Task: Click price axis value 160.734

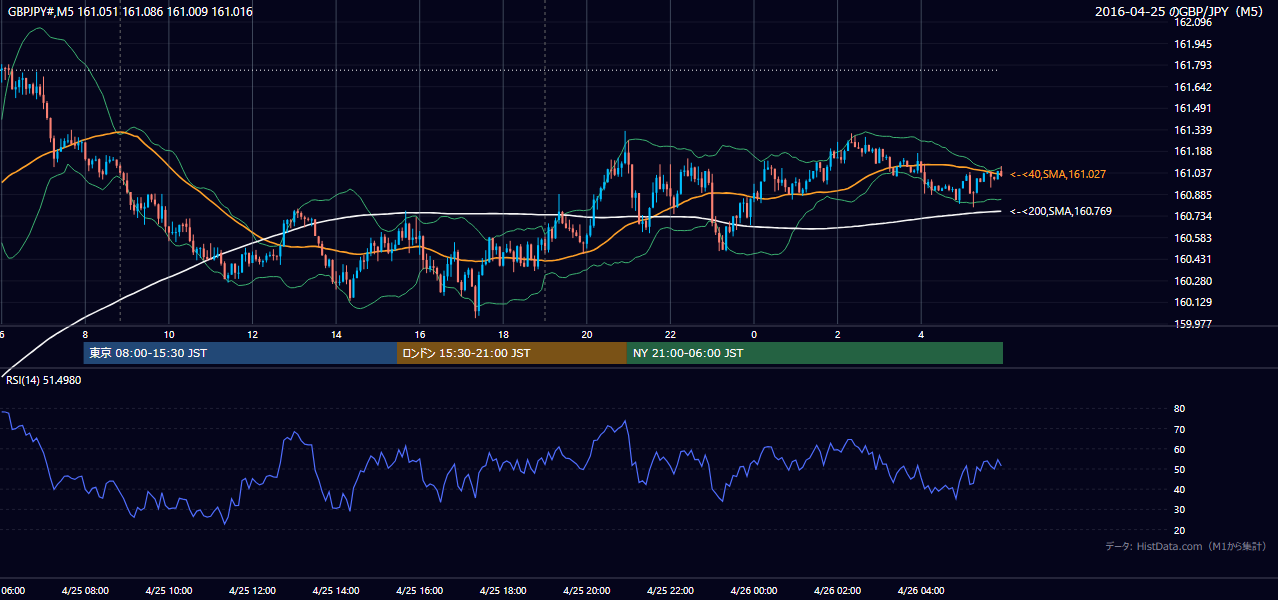Action: [x=1193, y=216]
